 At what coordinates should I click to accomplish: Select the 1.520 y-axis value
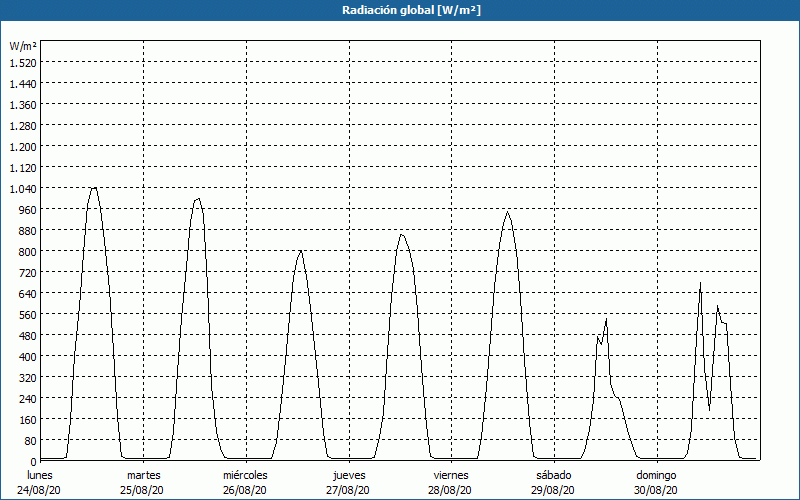23,63
